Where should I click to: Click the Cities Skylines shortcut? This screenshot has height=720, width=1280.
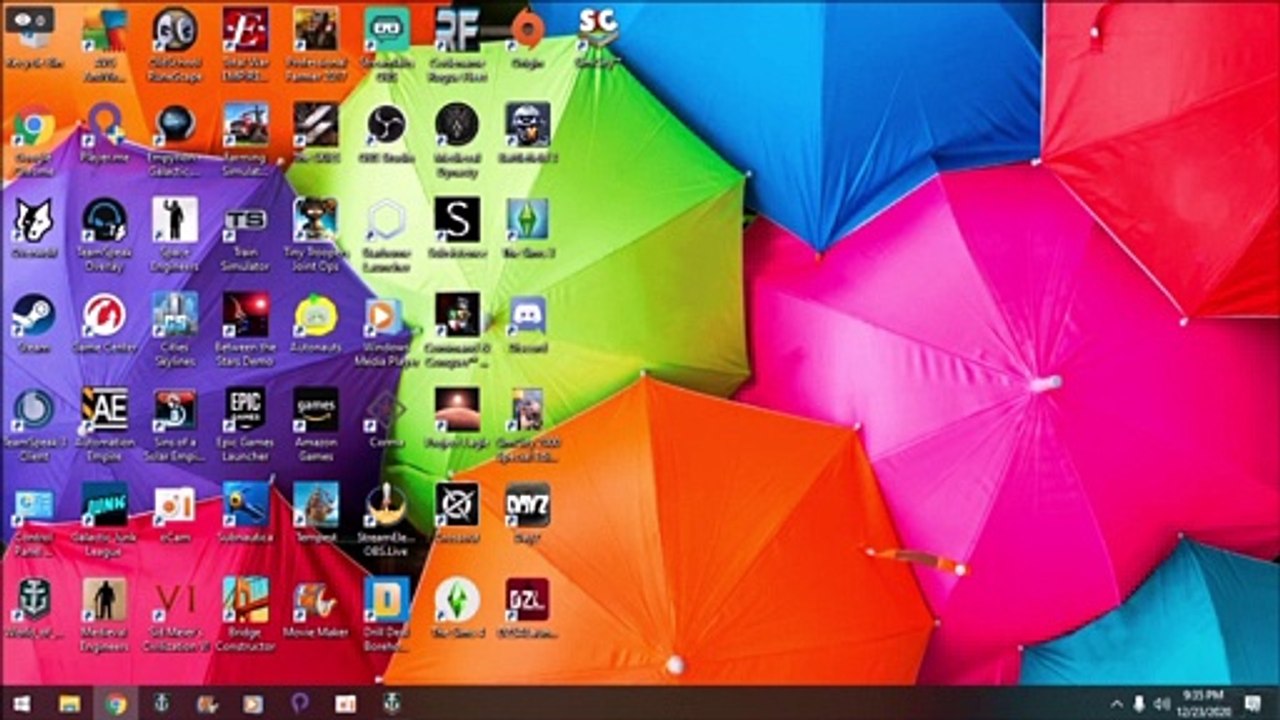(174, 330)
